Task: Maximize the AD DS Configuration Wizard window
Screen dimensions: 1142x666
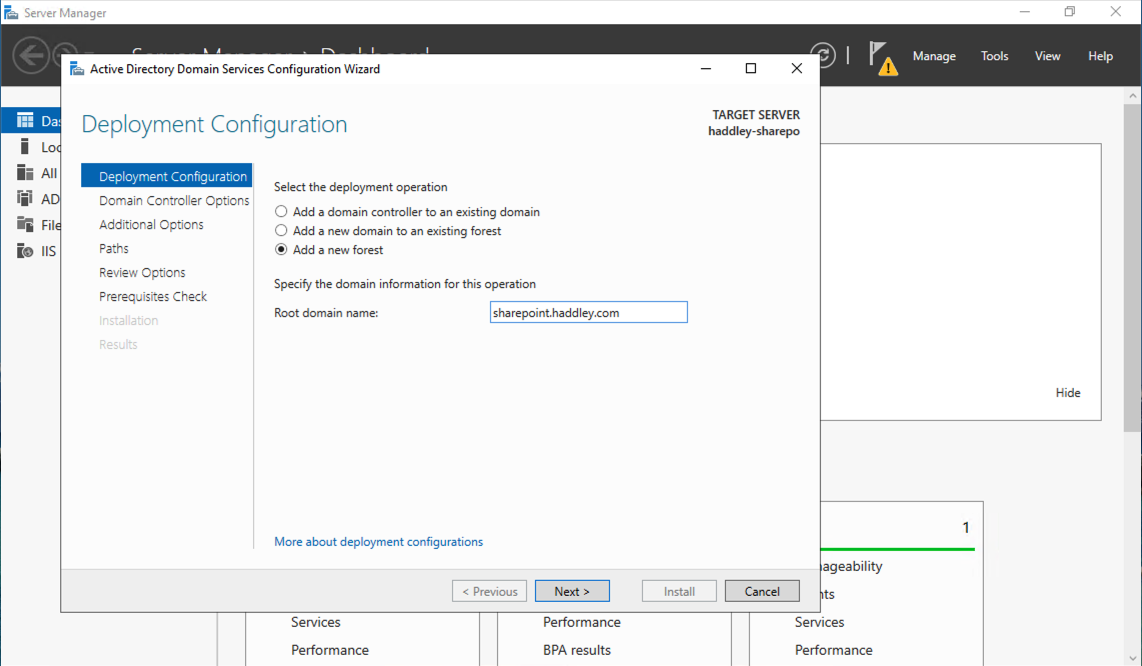Action: tap(751, 68)
